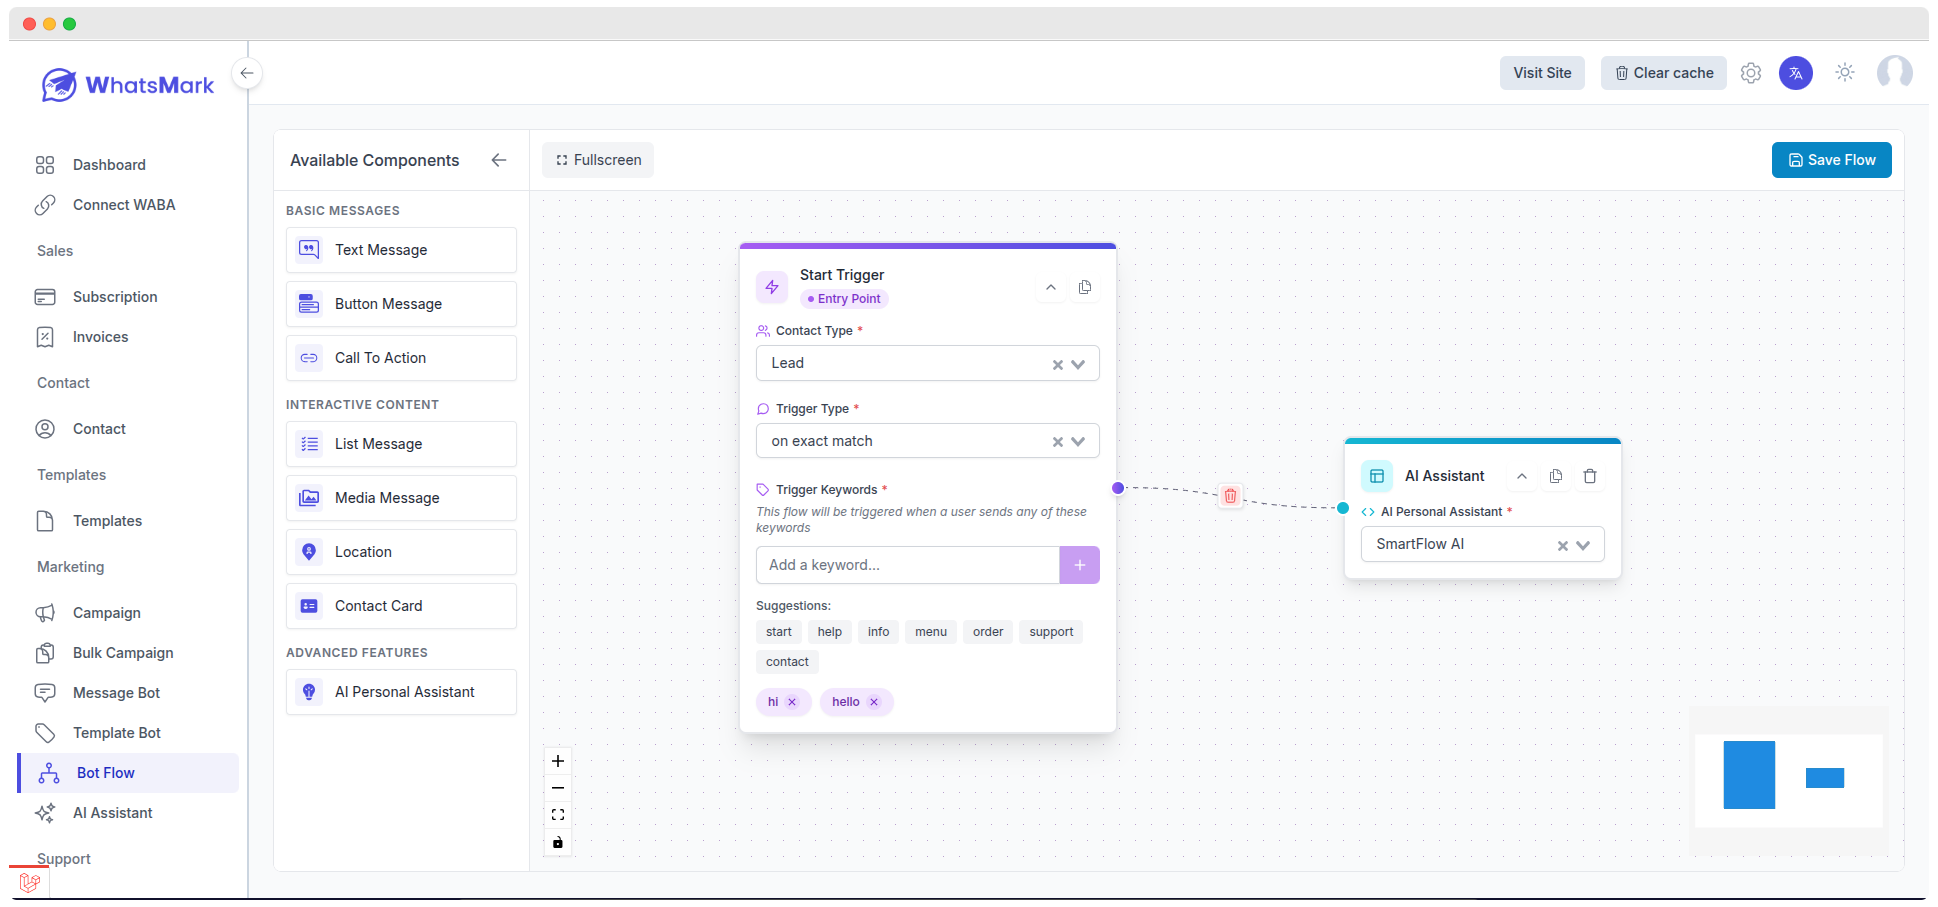Remove the 'hello' keyword tag
The width and height of the screenshot is (1938, 907).
click(x=874, y=702)
